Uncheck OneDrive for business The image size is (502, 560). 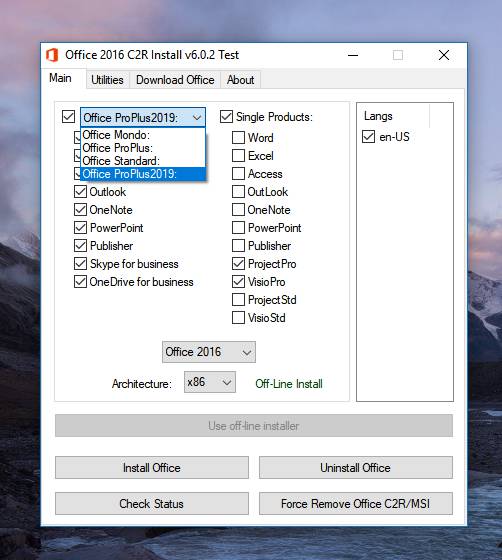[80, 282]
